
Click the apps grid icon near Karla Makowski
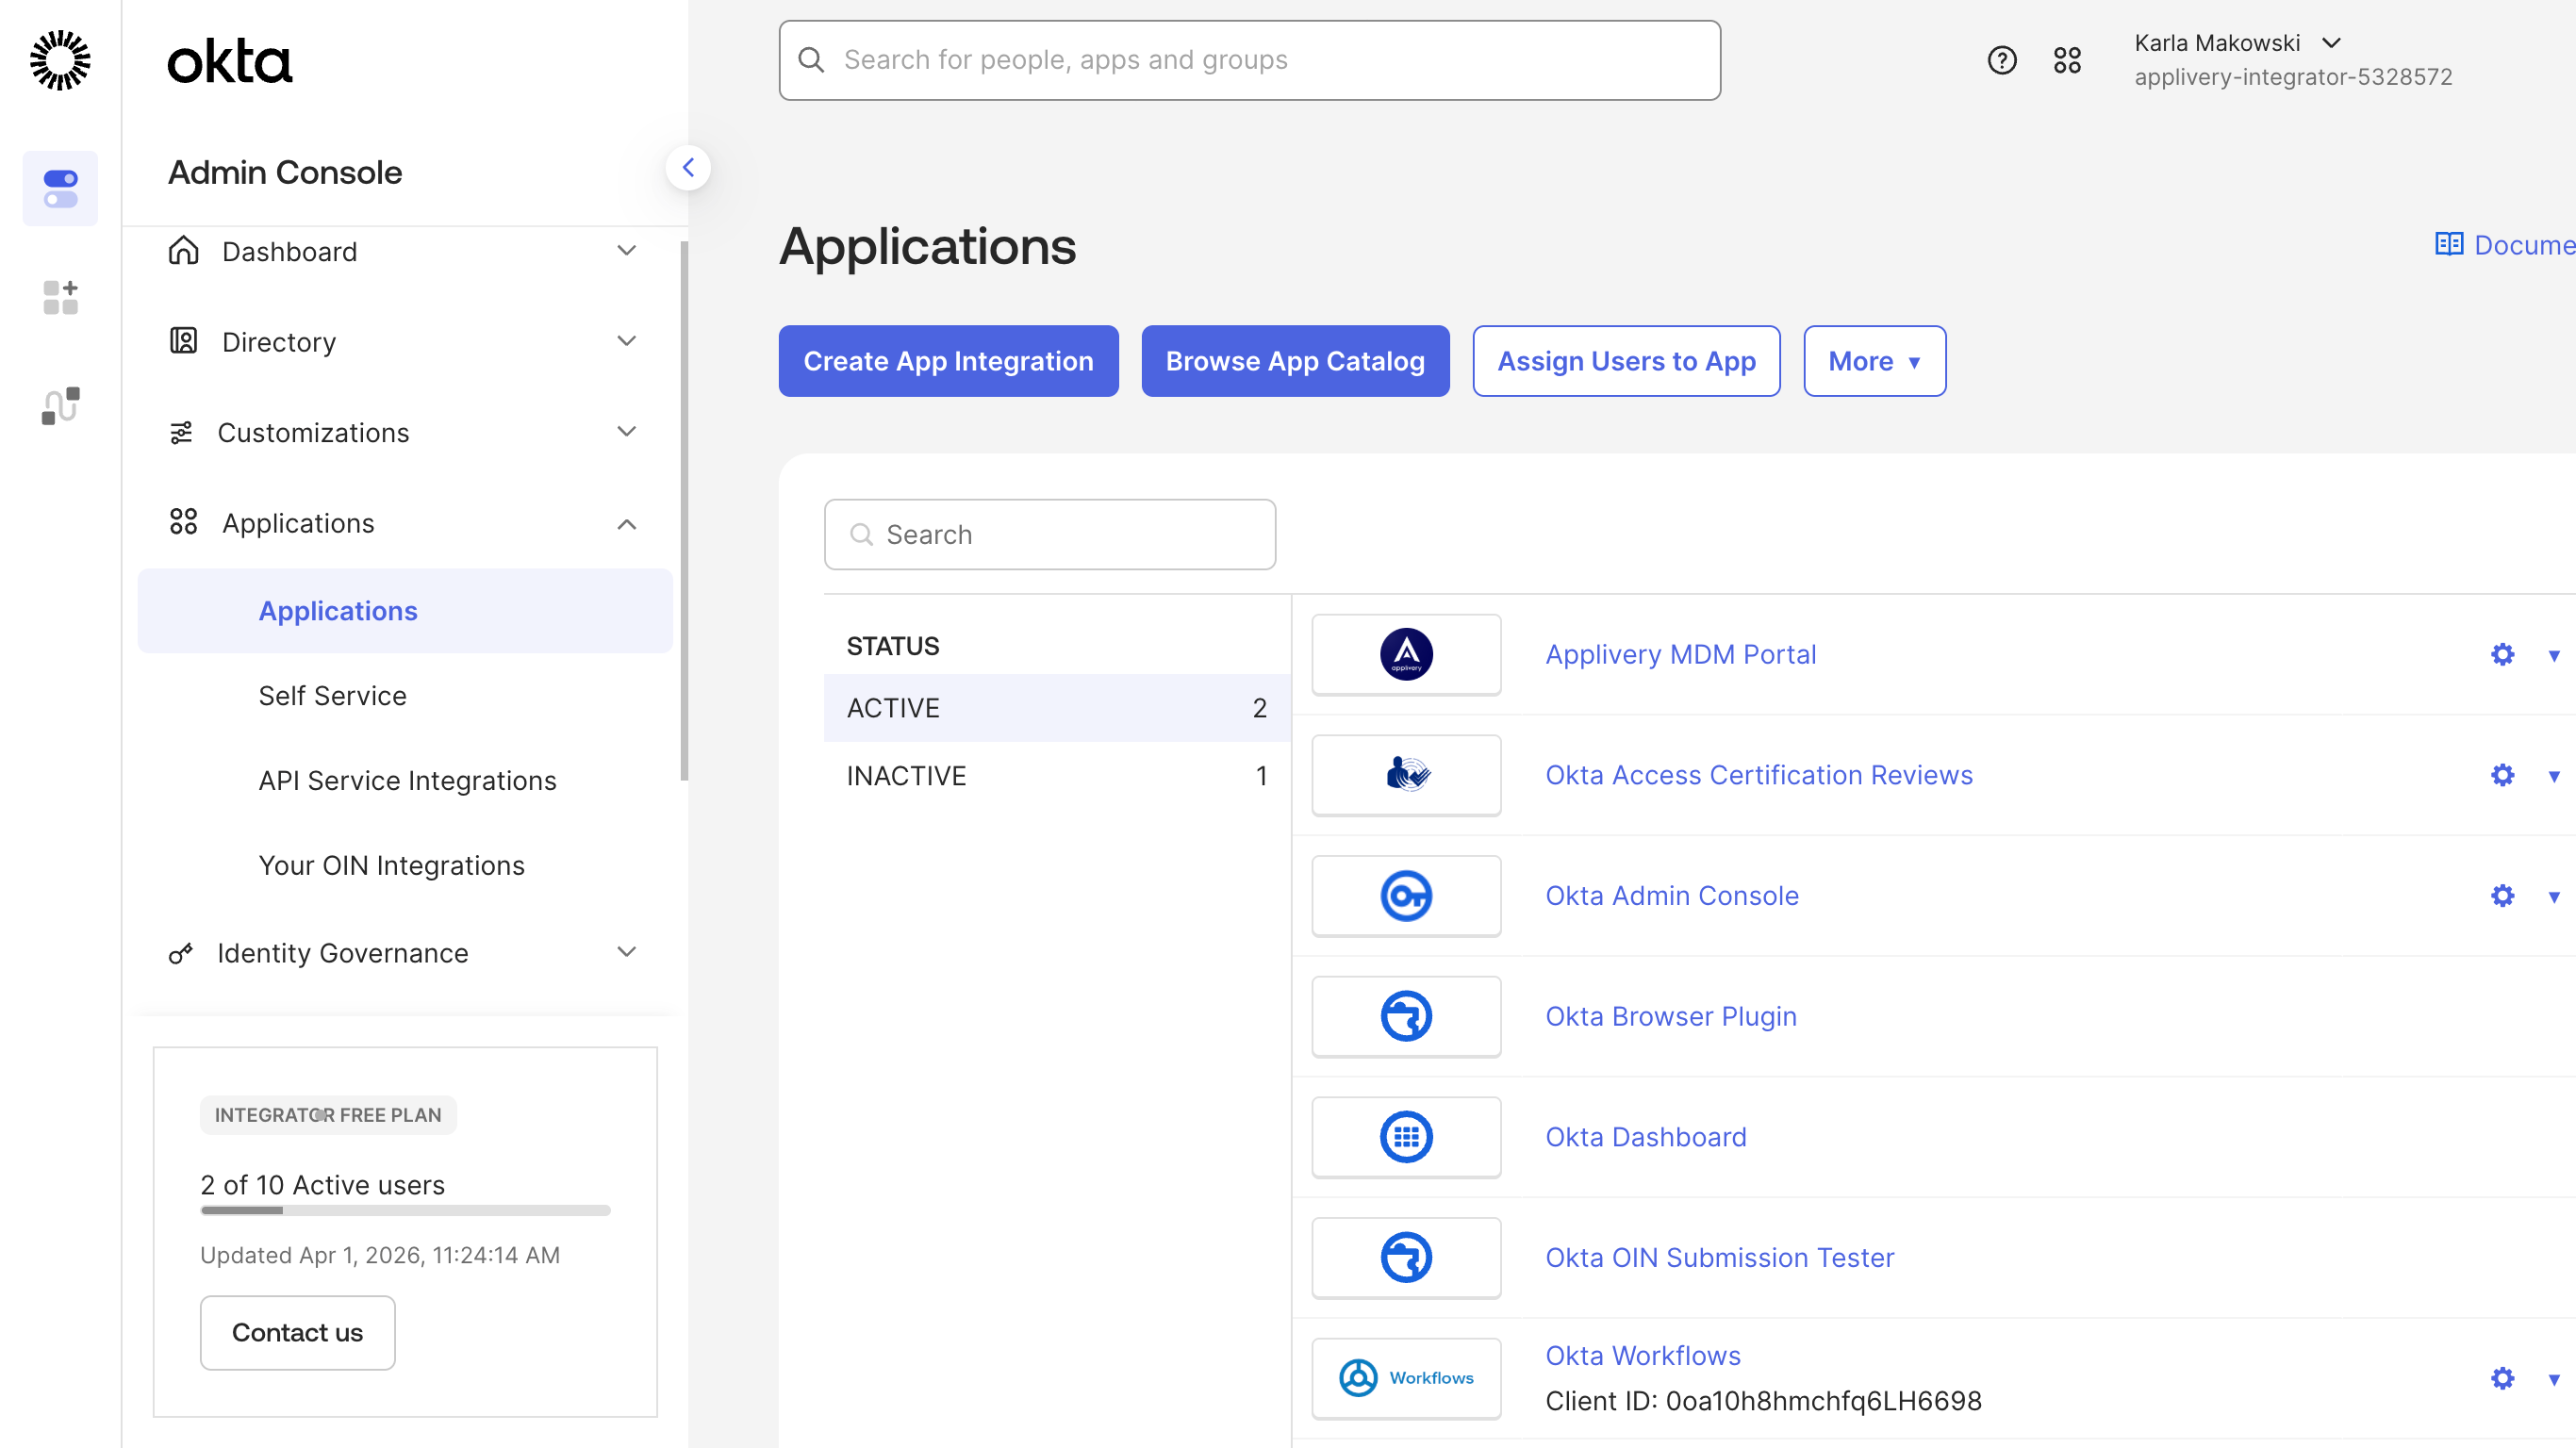point(2067,60)
